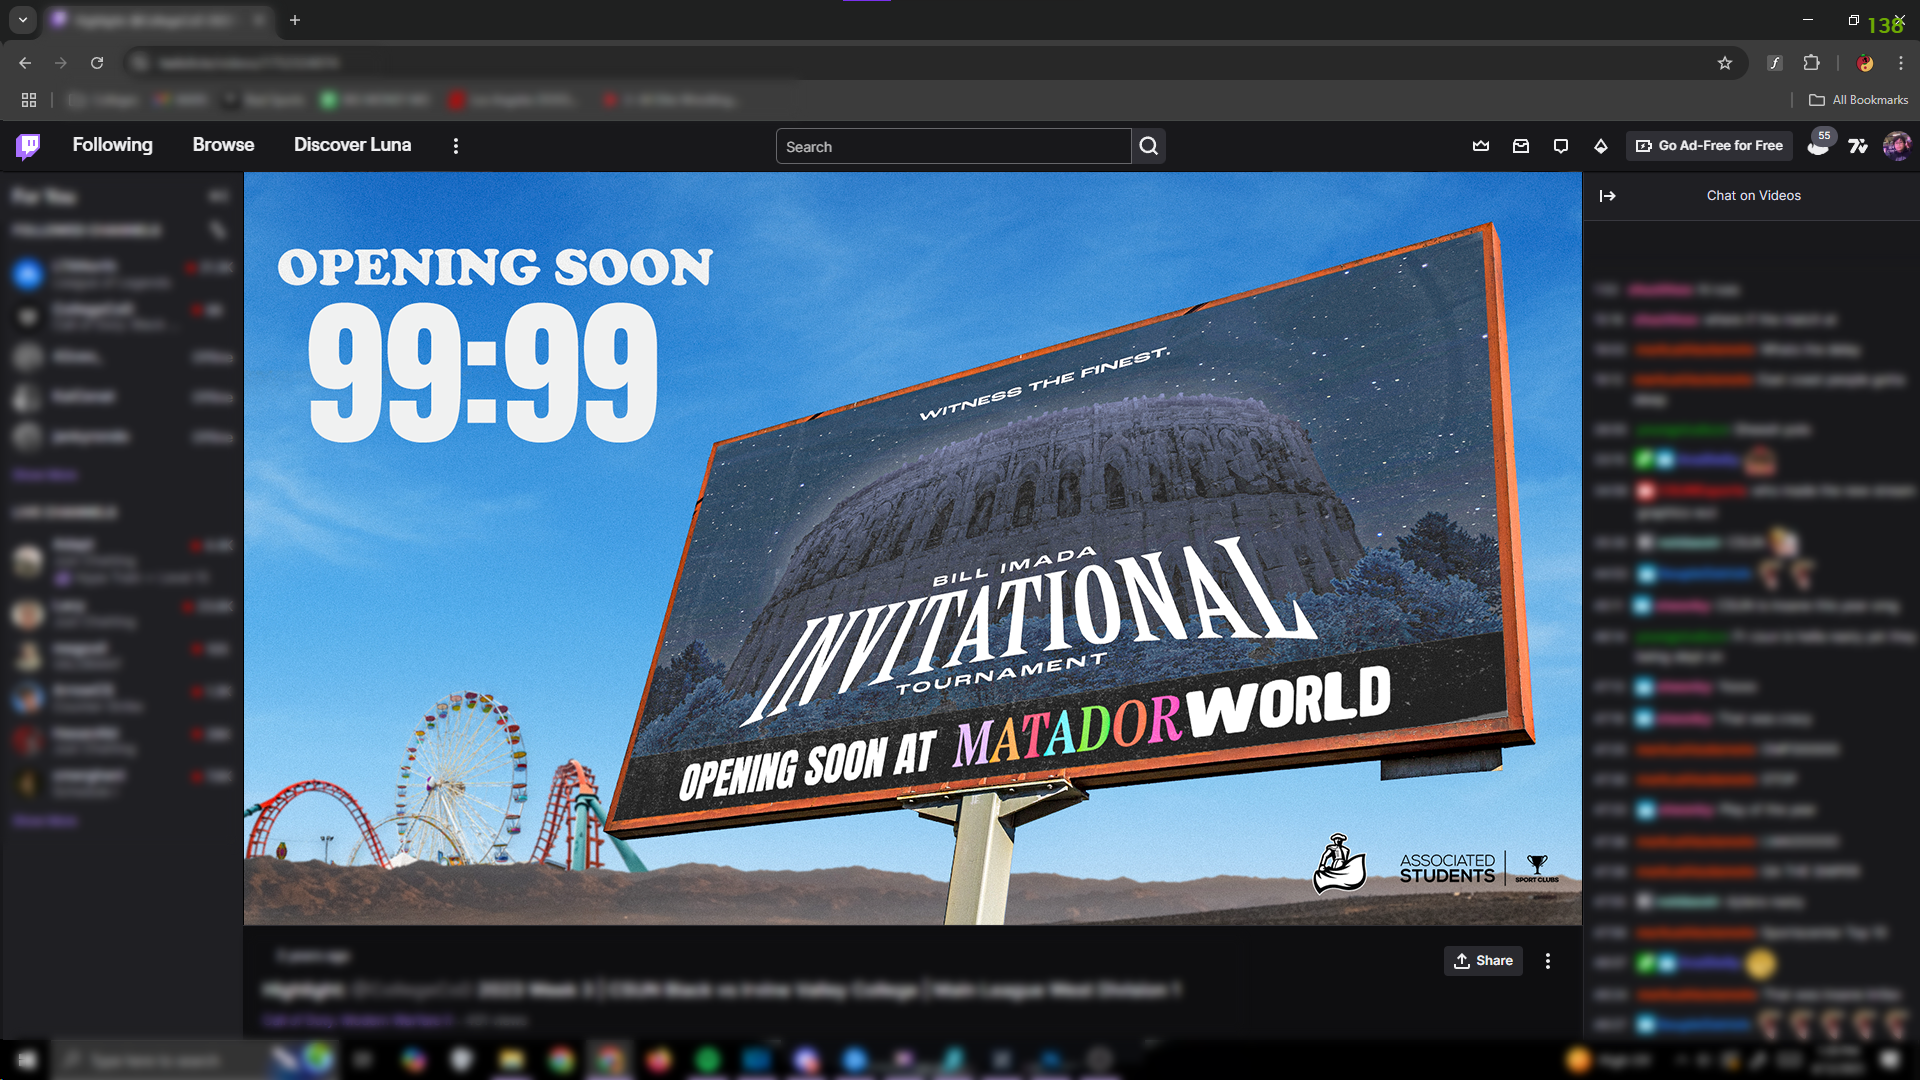Open the user profile avatar menu

coord(1897,146)
